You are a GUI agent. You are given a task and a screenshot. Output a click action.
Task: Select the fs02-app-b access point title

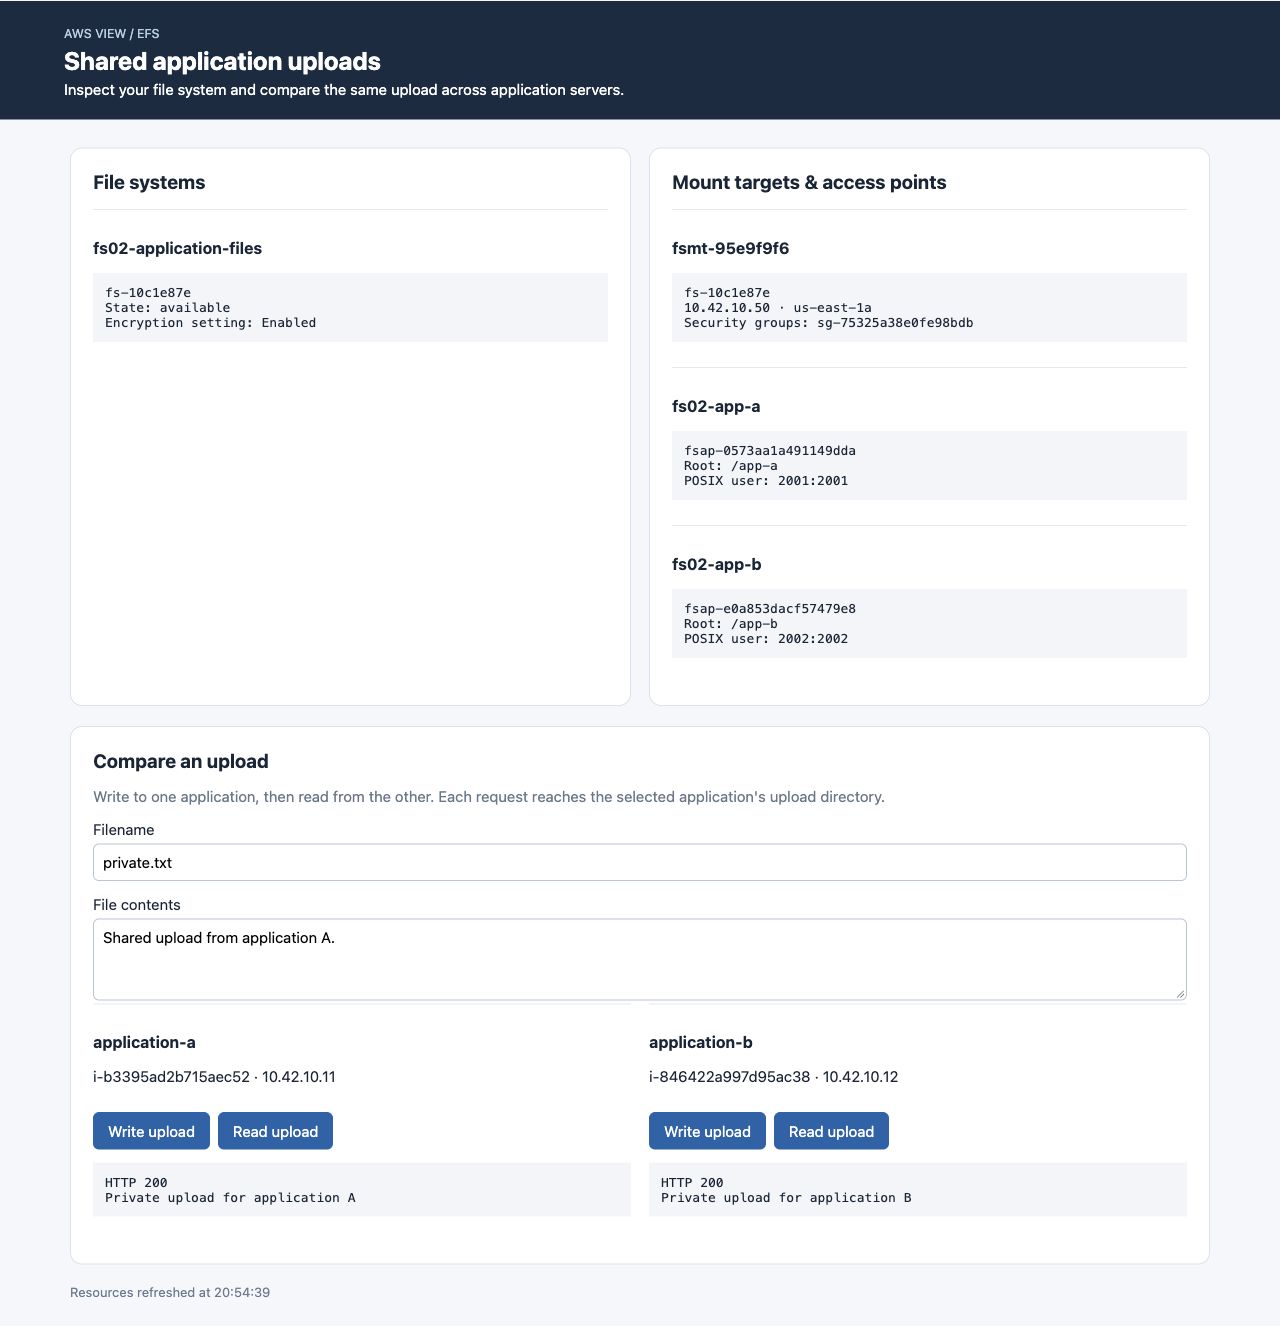coord(716,564)
